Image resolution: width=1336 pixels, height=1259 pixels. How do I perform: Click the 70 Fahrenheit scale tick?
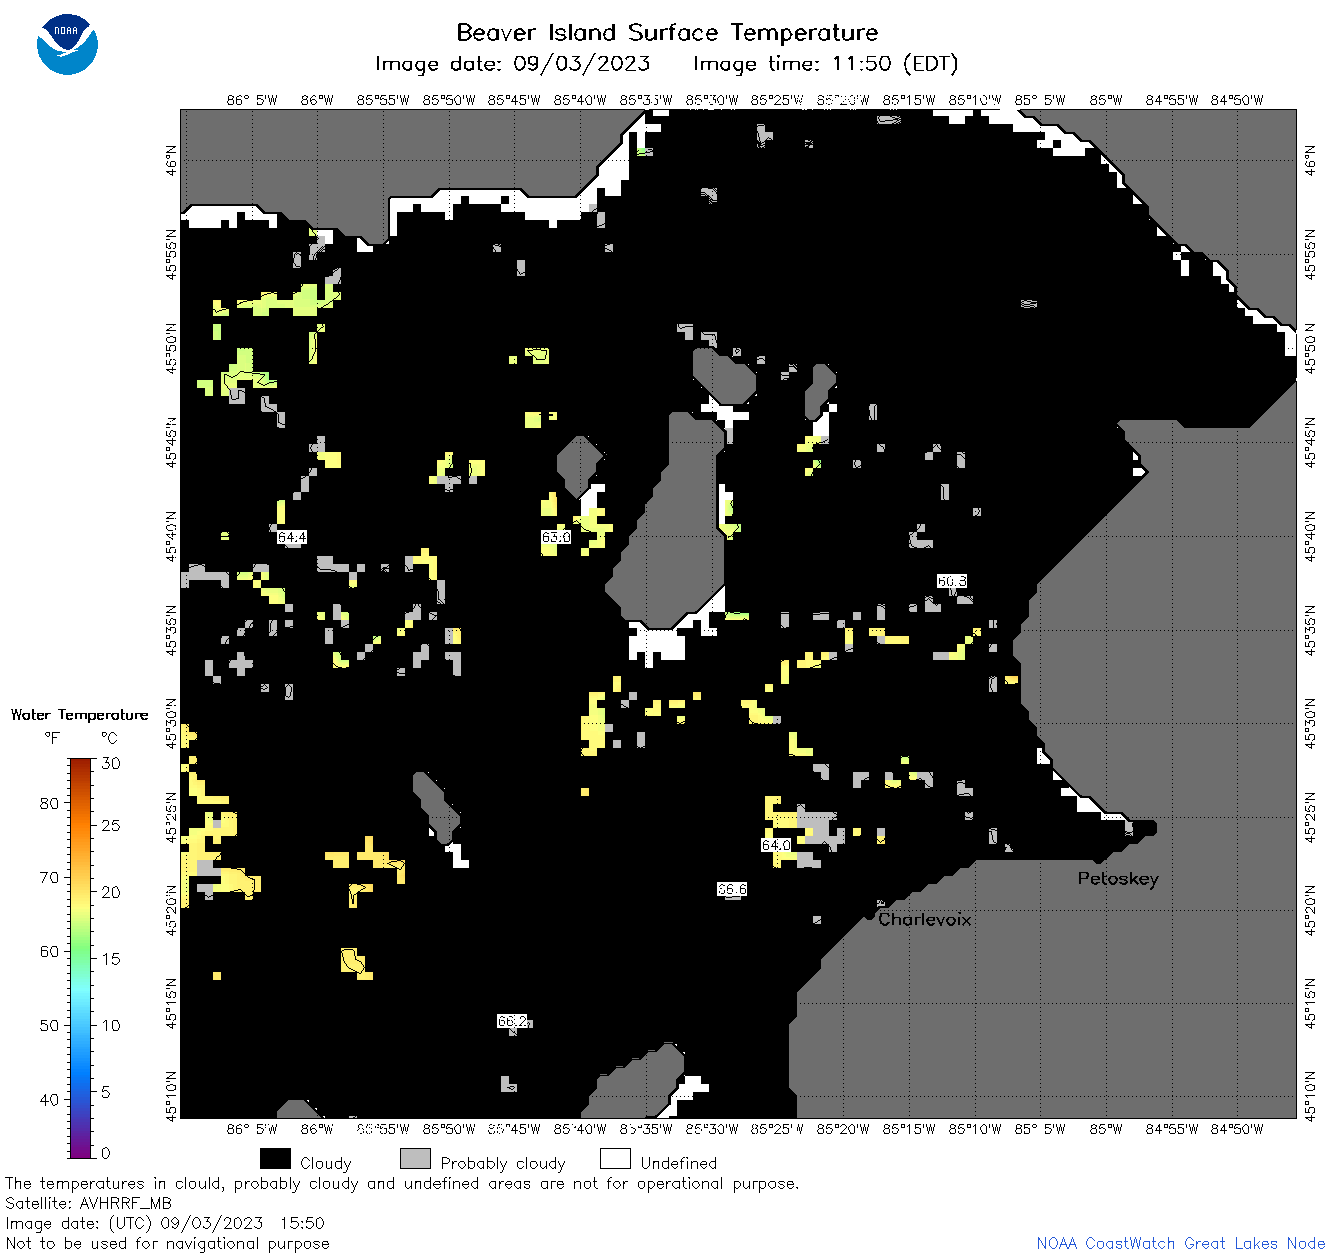click(x=49, y=877)
